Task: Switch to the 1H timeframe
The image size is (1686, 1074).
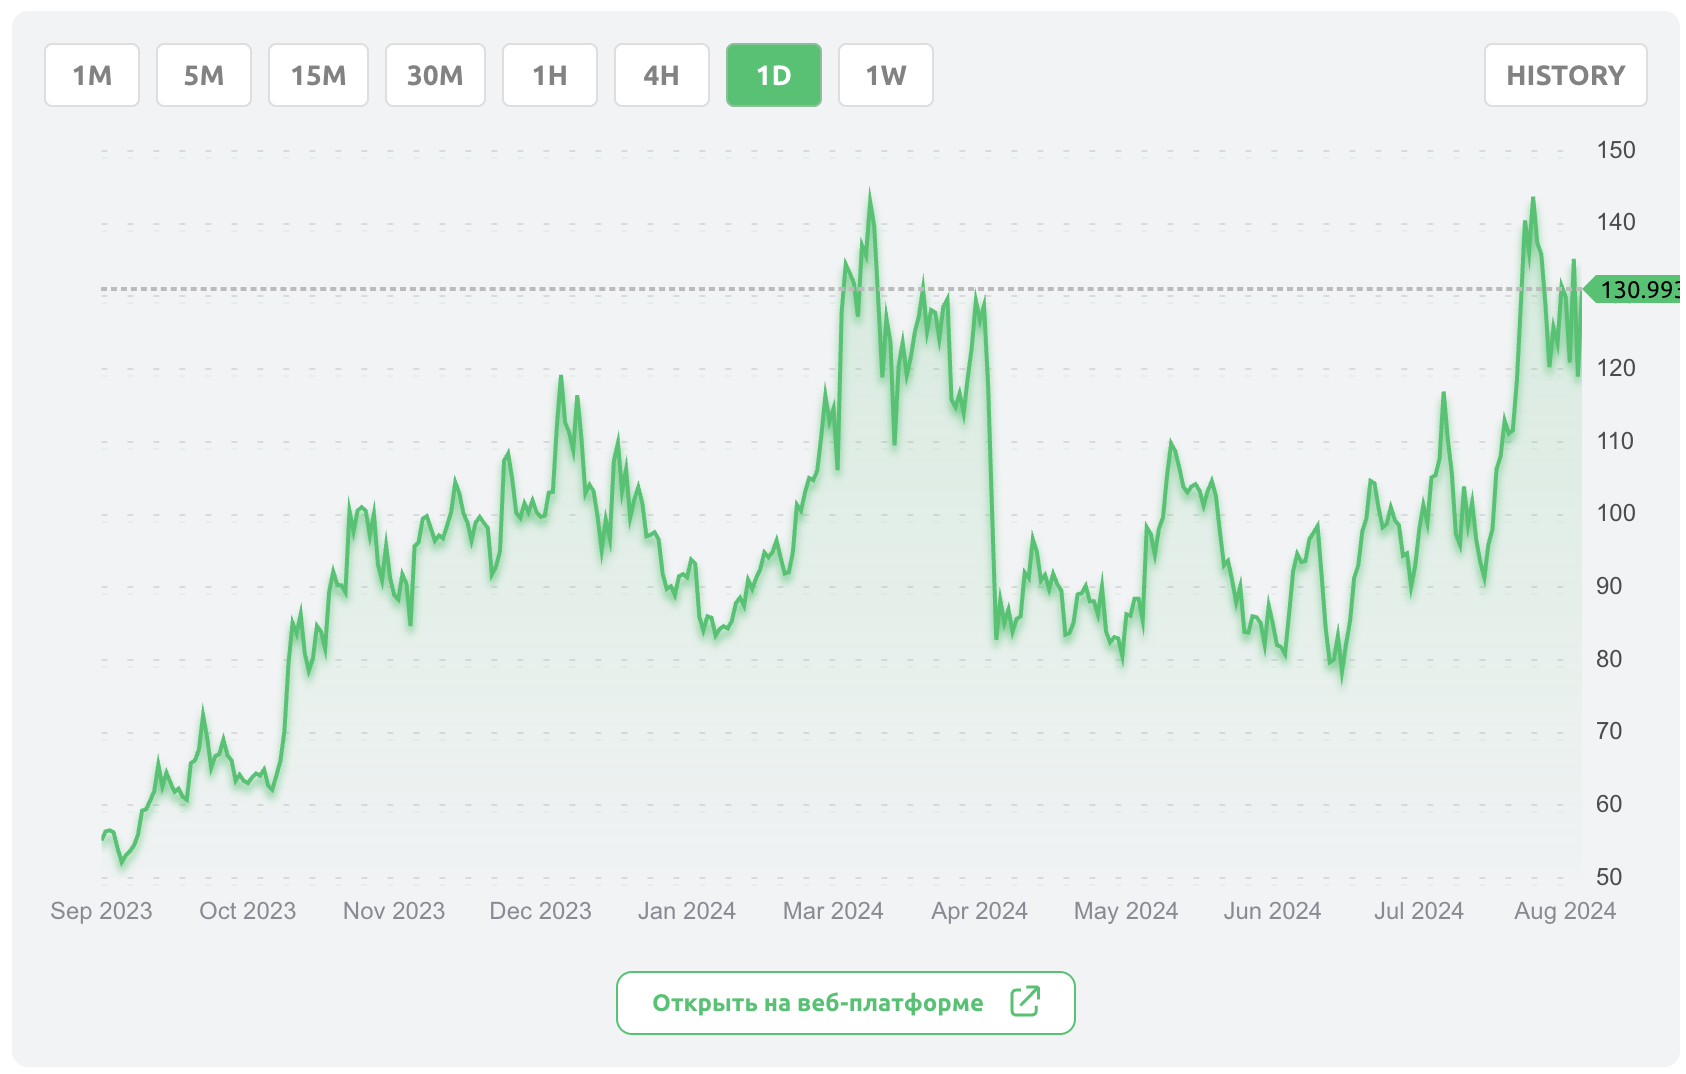Action: pyautogui.click(x=550, y=75)
